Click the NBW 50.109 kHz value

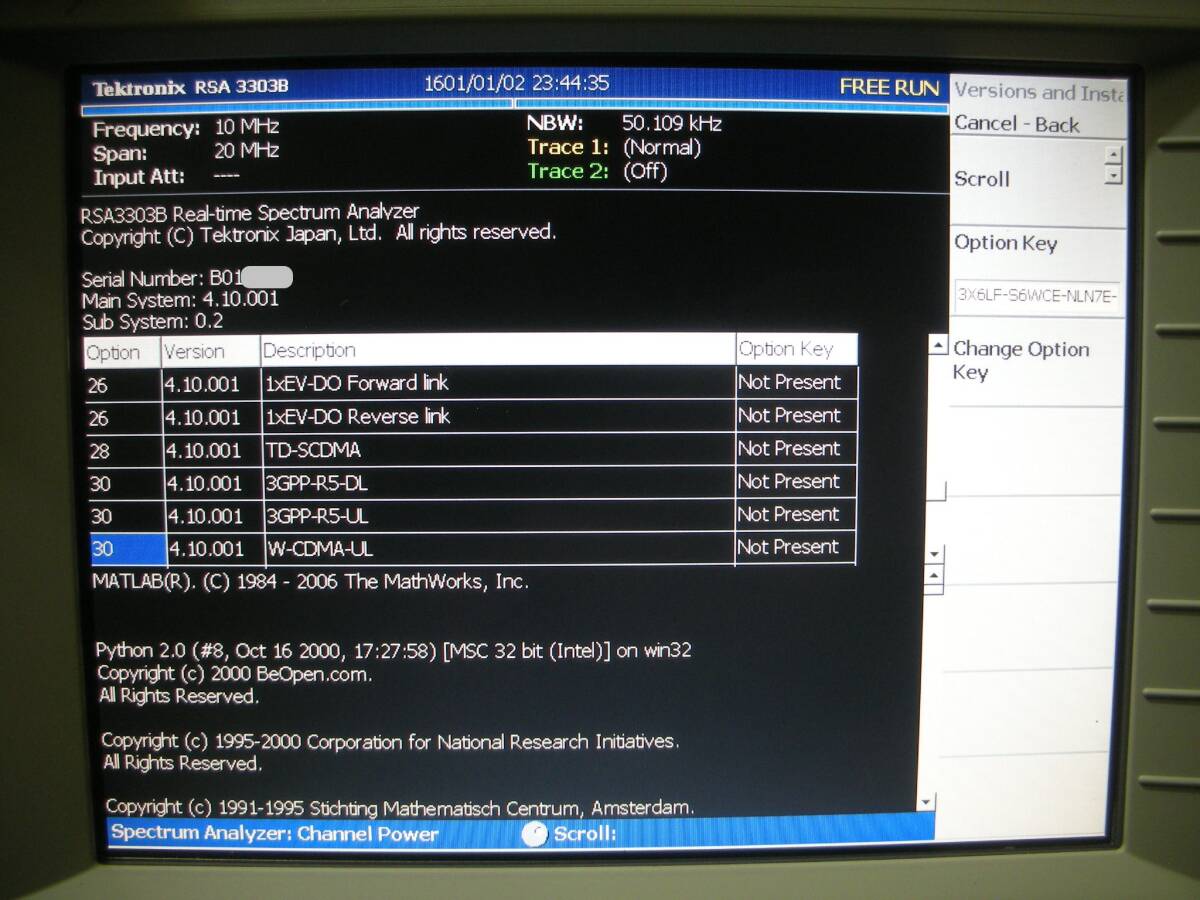671,124
